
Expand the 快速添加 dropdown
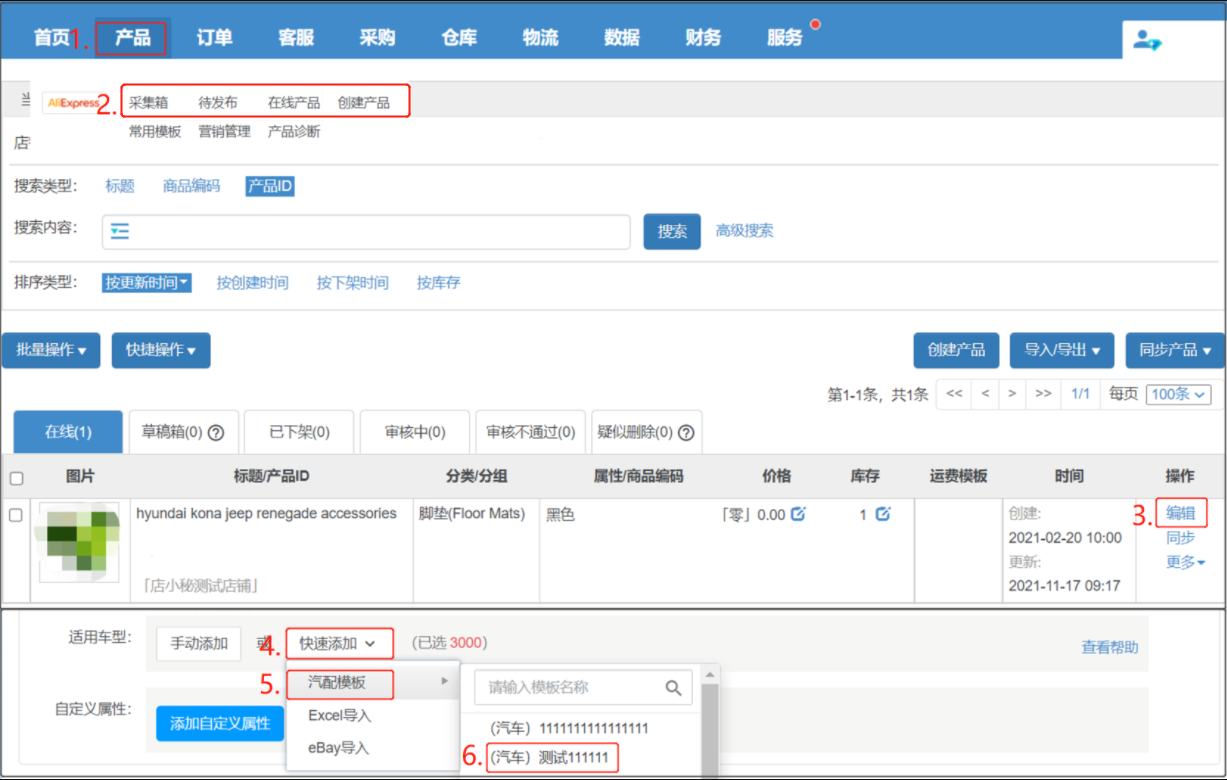[x=338, y=644]
